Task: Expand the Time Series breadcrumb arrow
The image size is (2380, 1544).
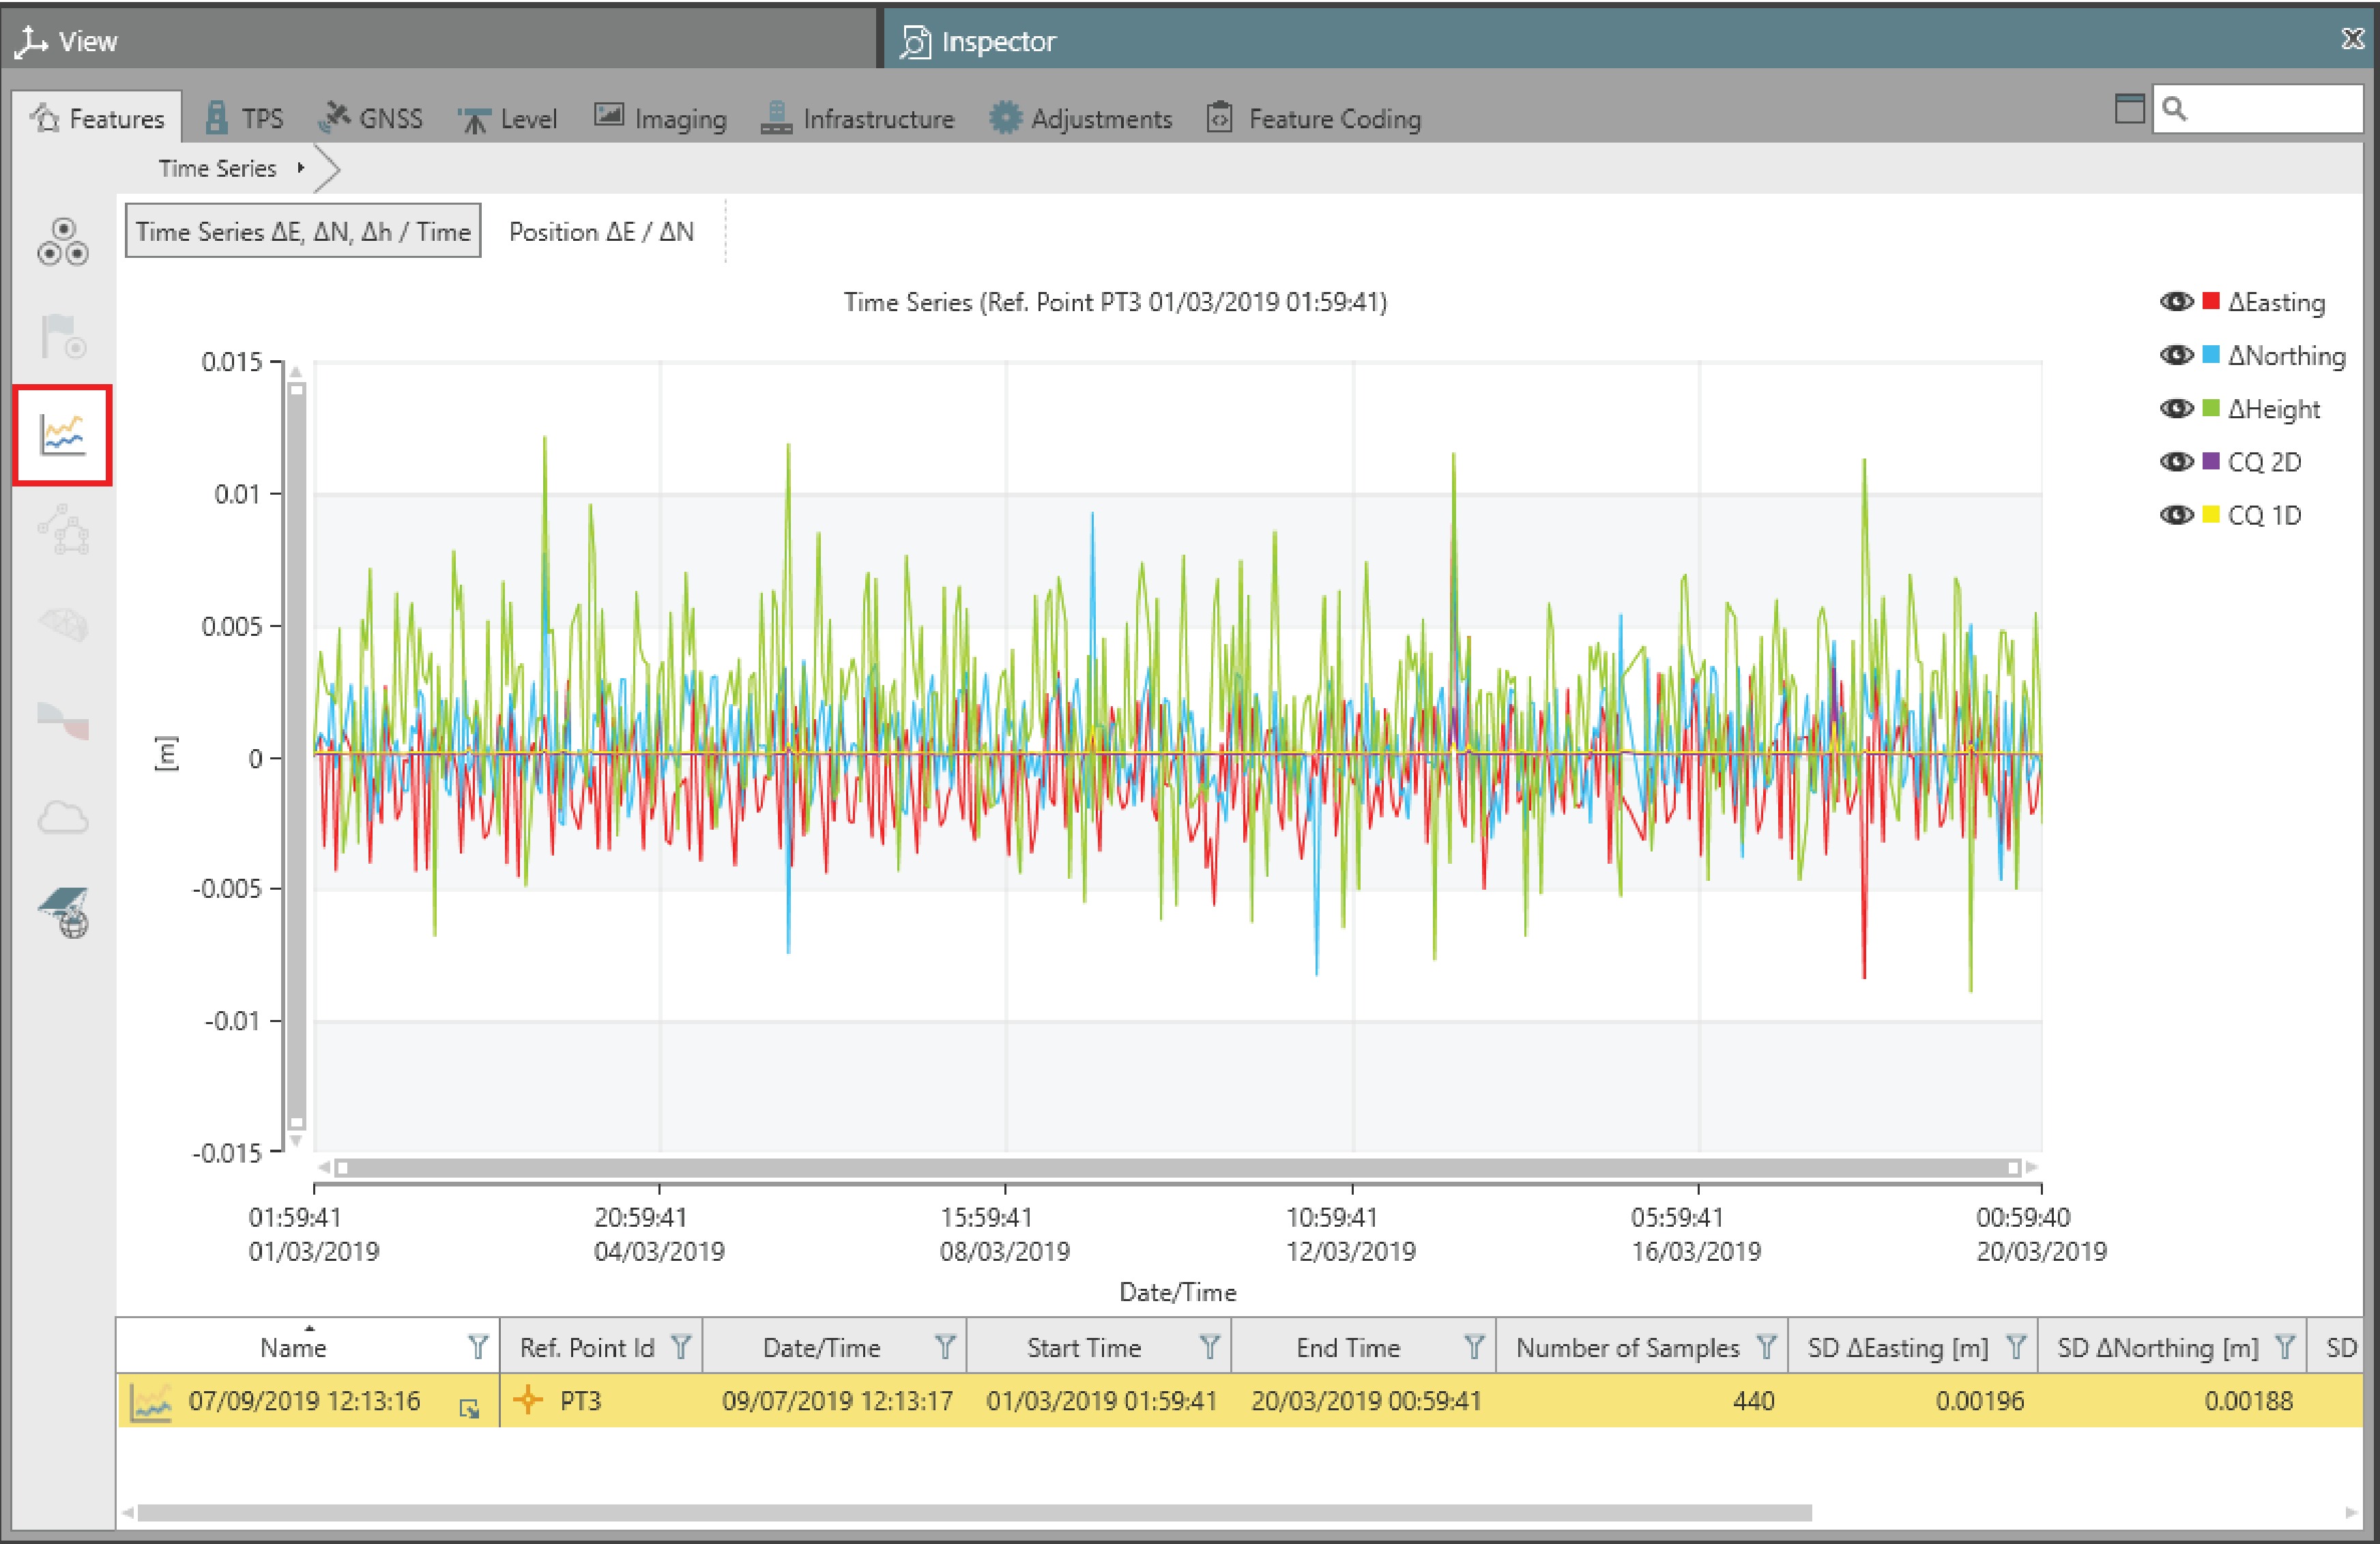Action: [300, 168]
